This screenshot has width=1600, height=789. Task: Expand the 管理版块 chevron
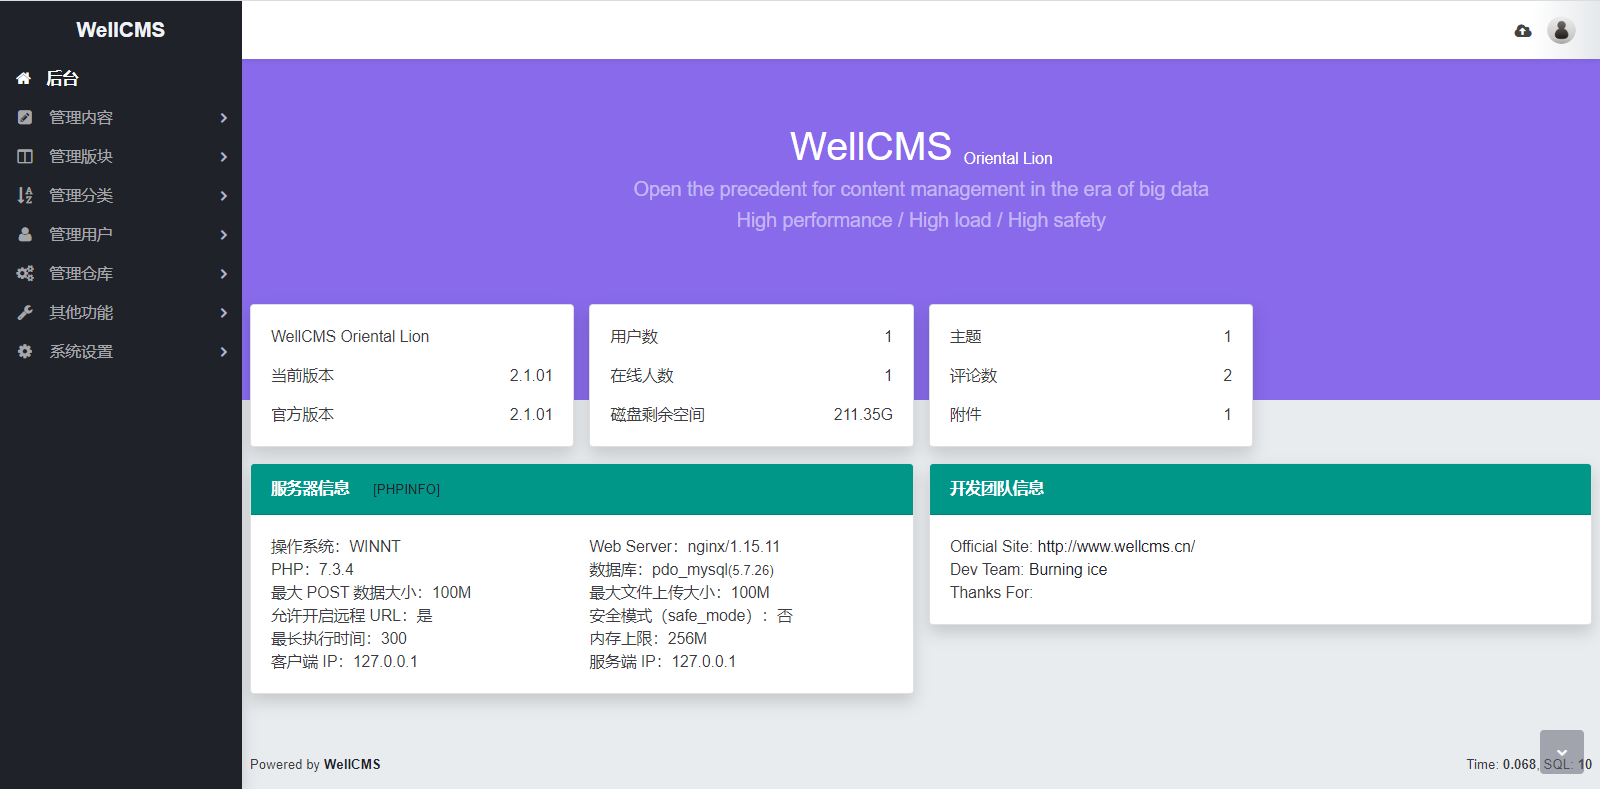pyautogui.click(x=224, y=157)
